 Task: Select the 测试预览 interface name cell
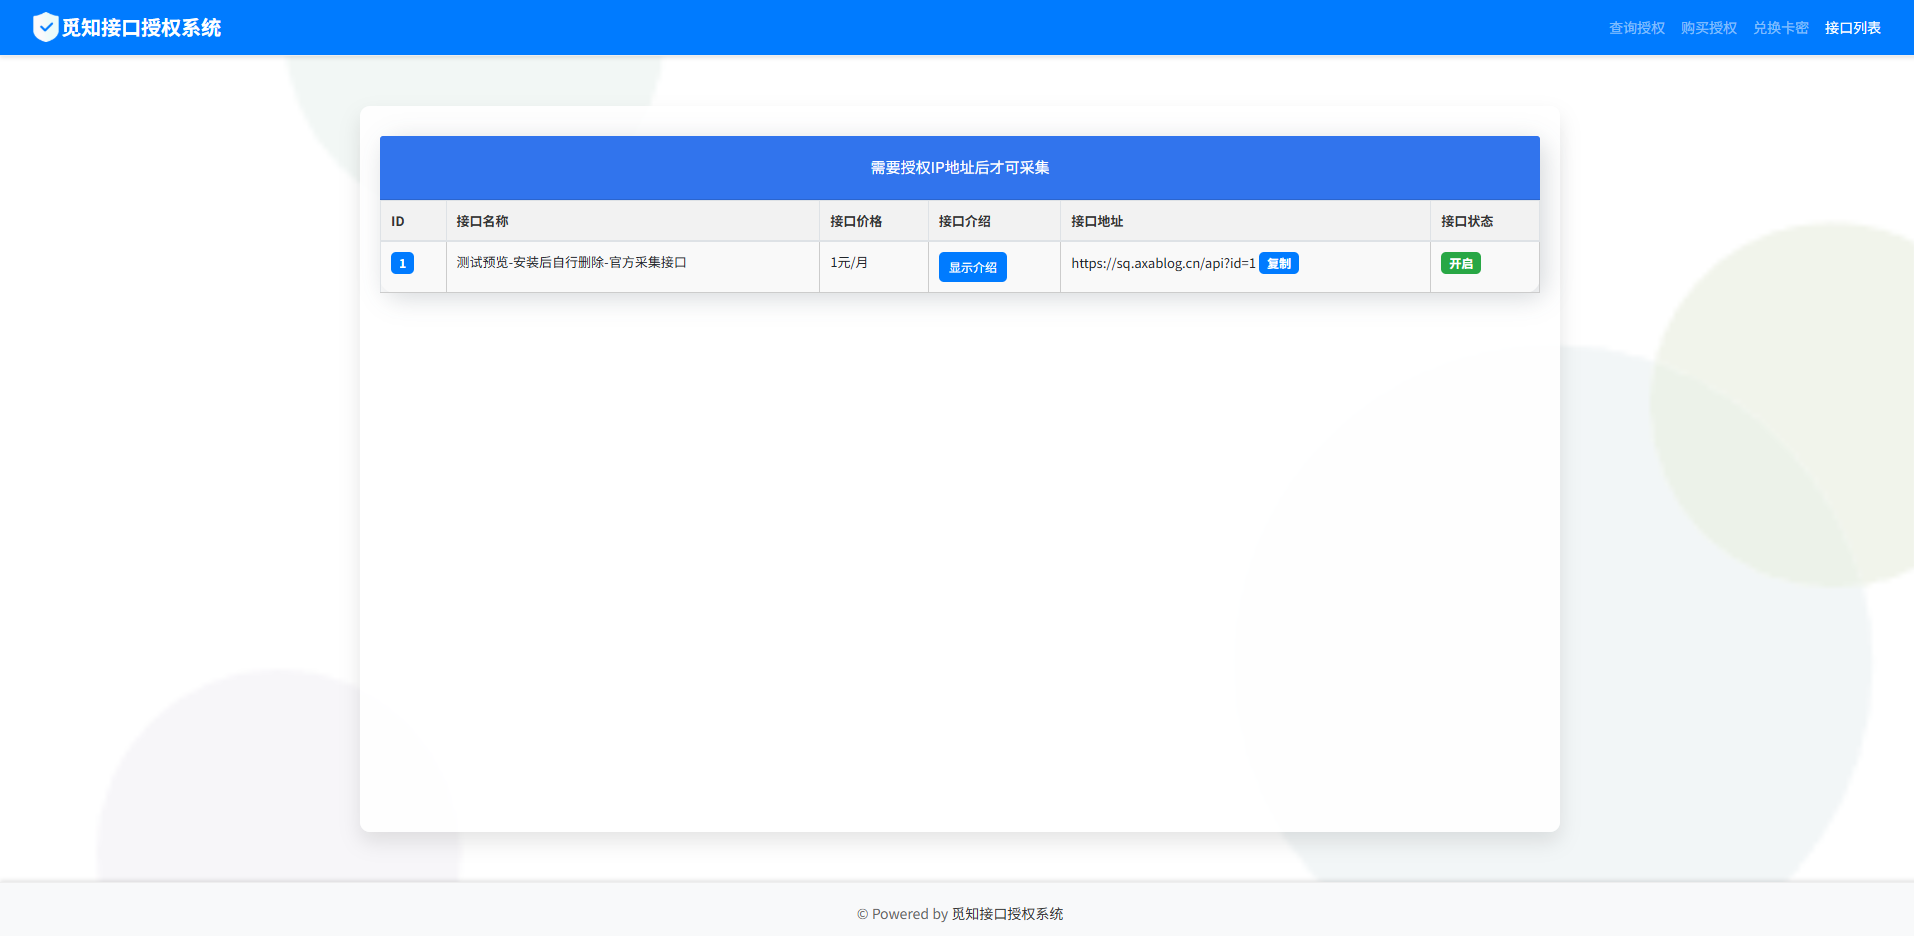click(571, 263)
